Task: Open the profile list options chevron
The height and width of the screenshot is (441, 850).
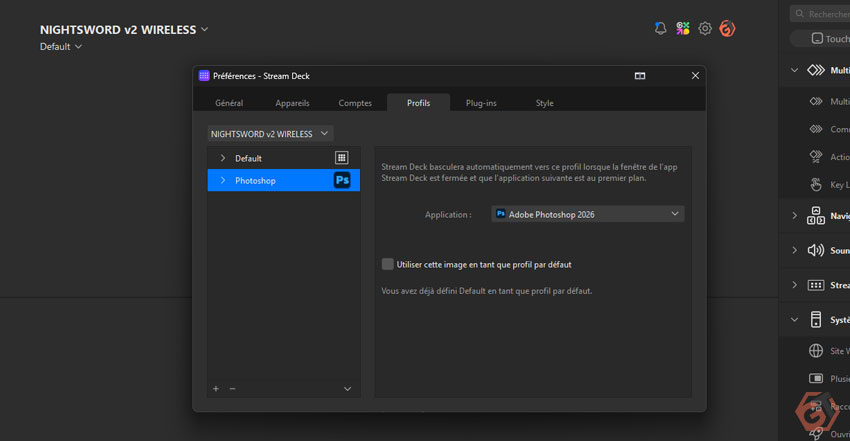Action: coord(347,388)
